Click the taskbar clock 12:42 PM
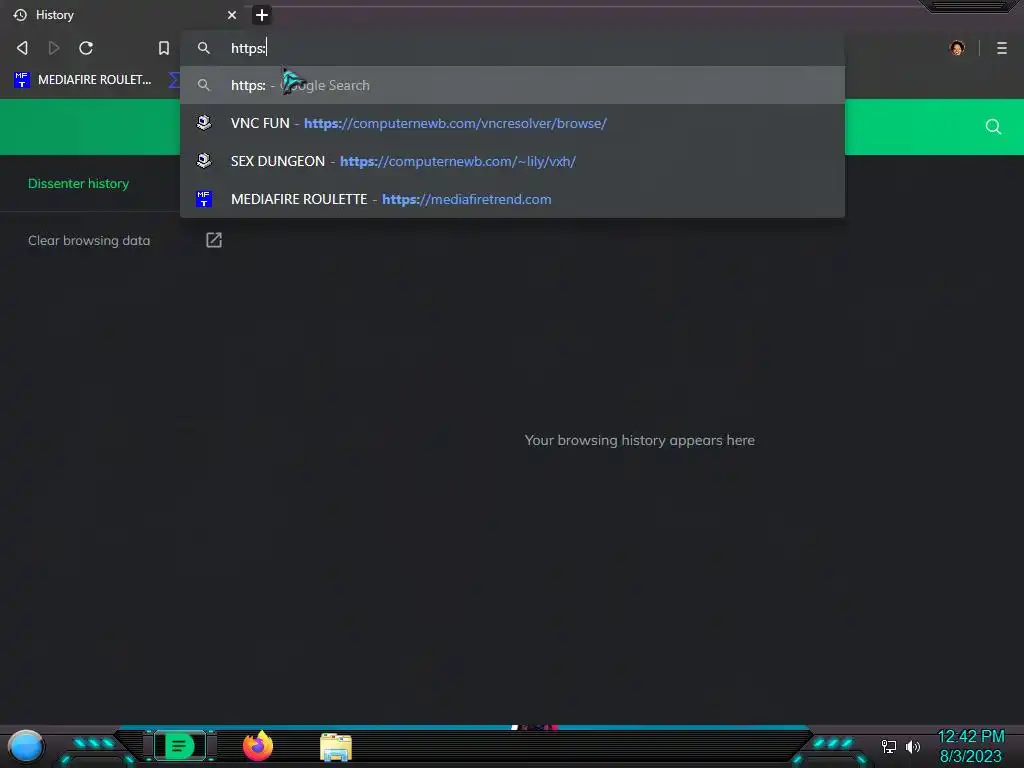The image size is (1024, 768). (970, 737)
